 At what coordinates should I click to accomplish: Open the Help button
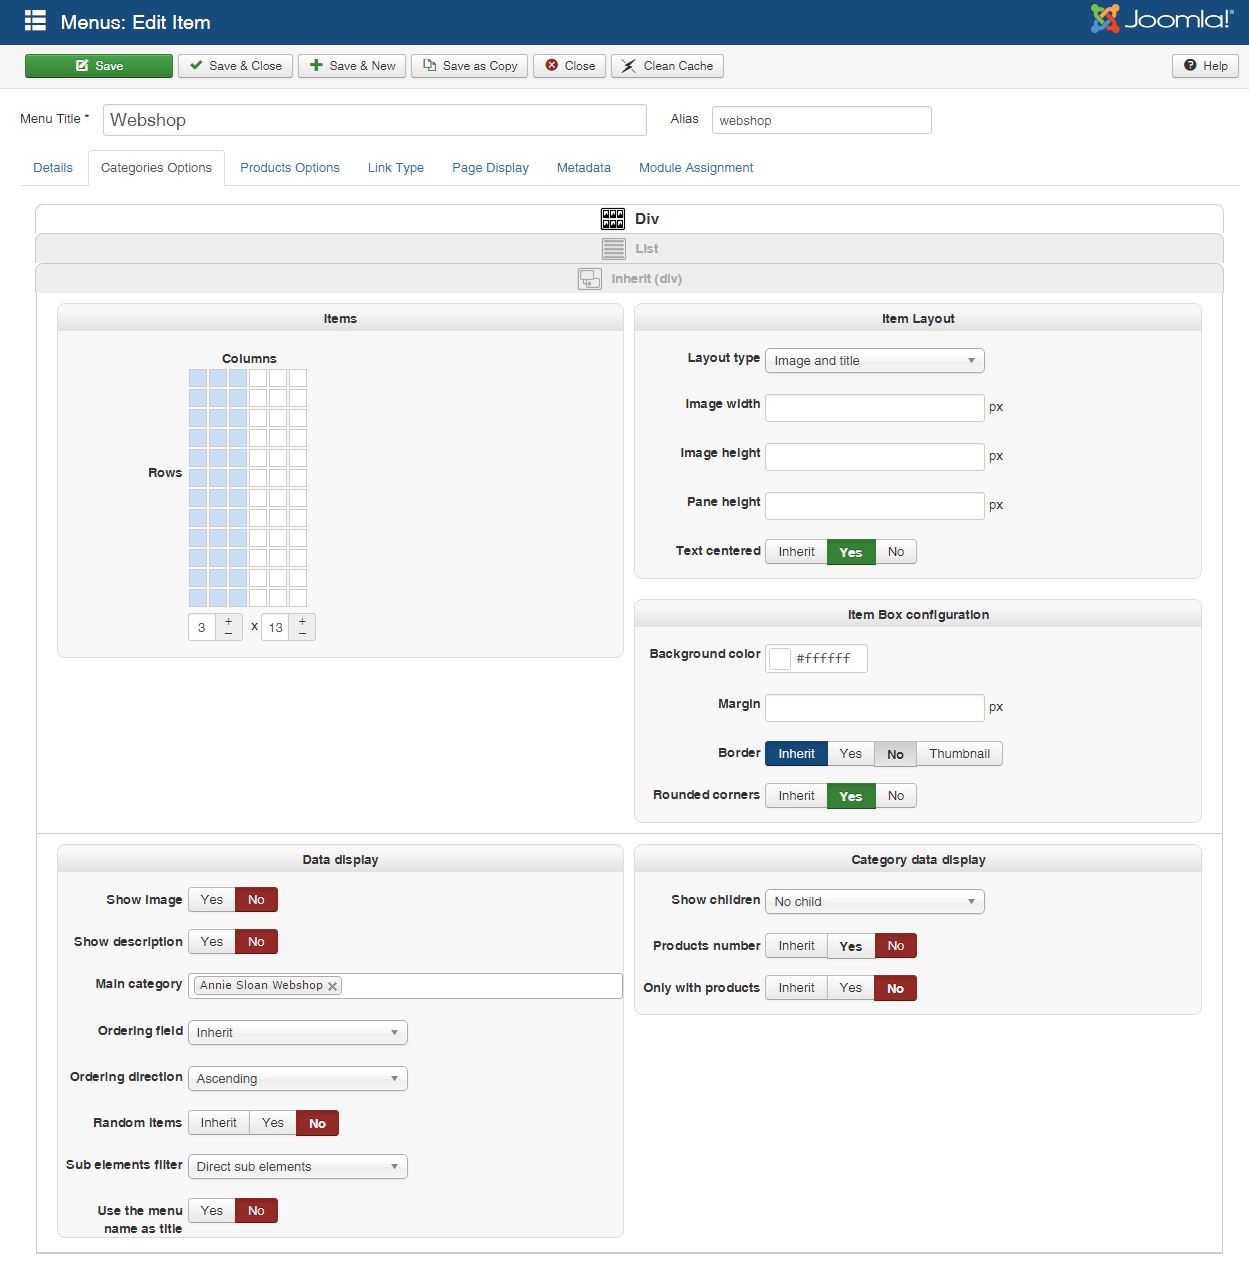click(x=1205, y=66)
